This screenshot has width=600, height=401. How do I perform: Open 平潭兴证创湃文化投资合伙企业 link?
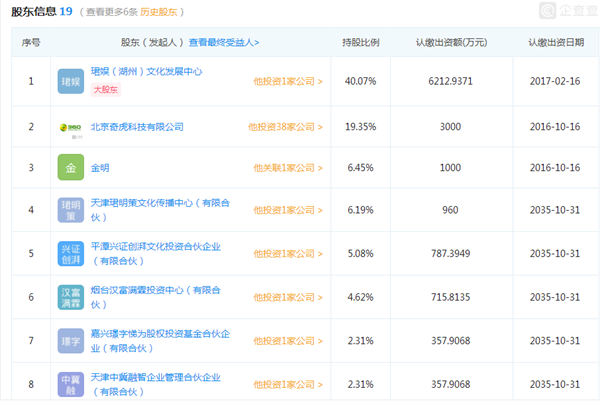click(155, 254)
